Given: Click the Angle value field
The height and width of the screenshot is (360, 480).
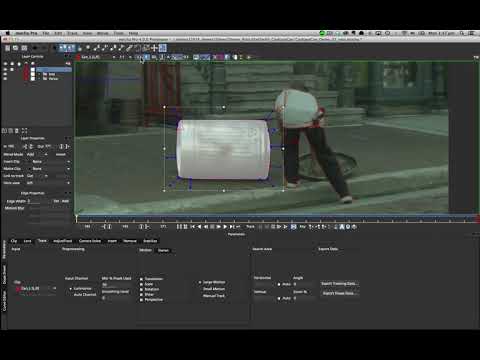Looking at the screenshot, I should (x=303, y=284).
